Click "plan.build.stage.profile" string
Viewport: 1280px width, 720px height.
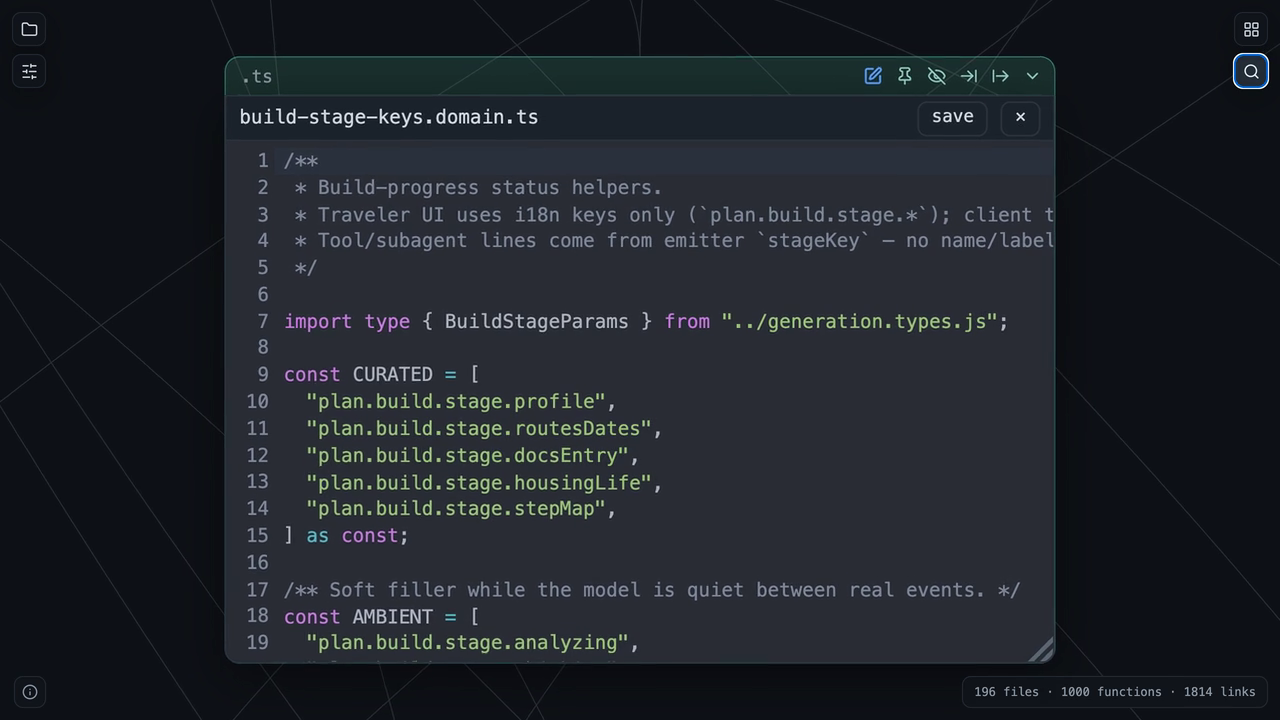[456, 402]
